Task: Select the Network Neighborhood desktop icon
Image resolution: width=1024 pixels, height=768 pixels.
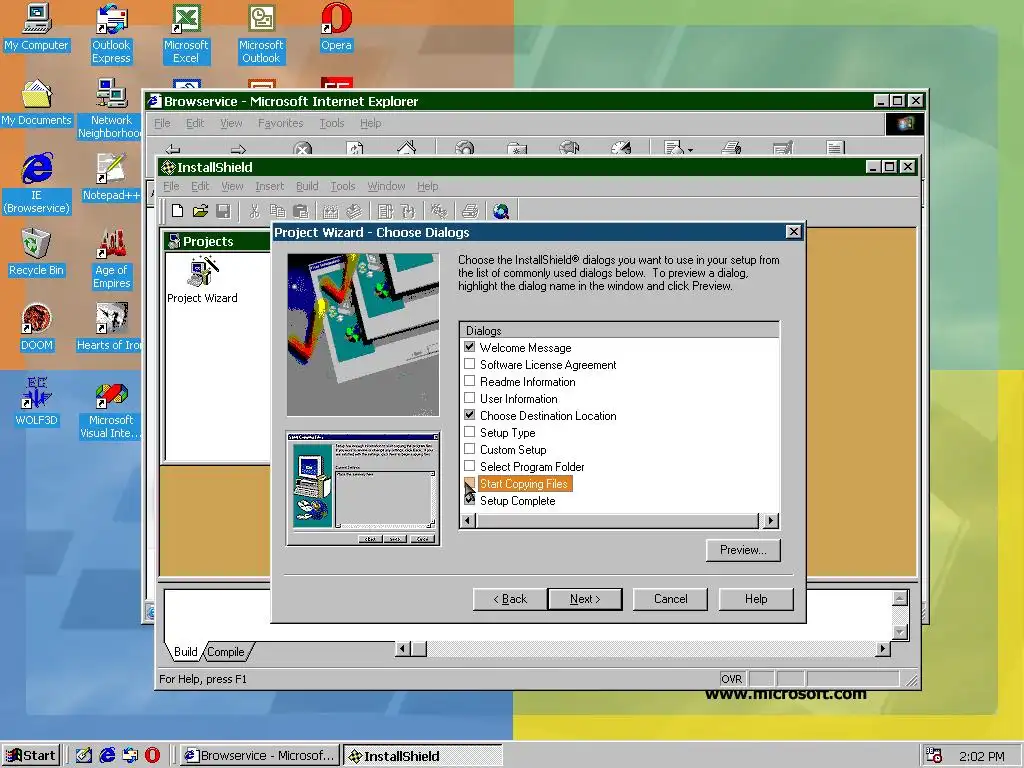Action: point(109,109)
